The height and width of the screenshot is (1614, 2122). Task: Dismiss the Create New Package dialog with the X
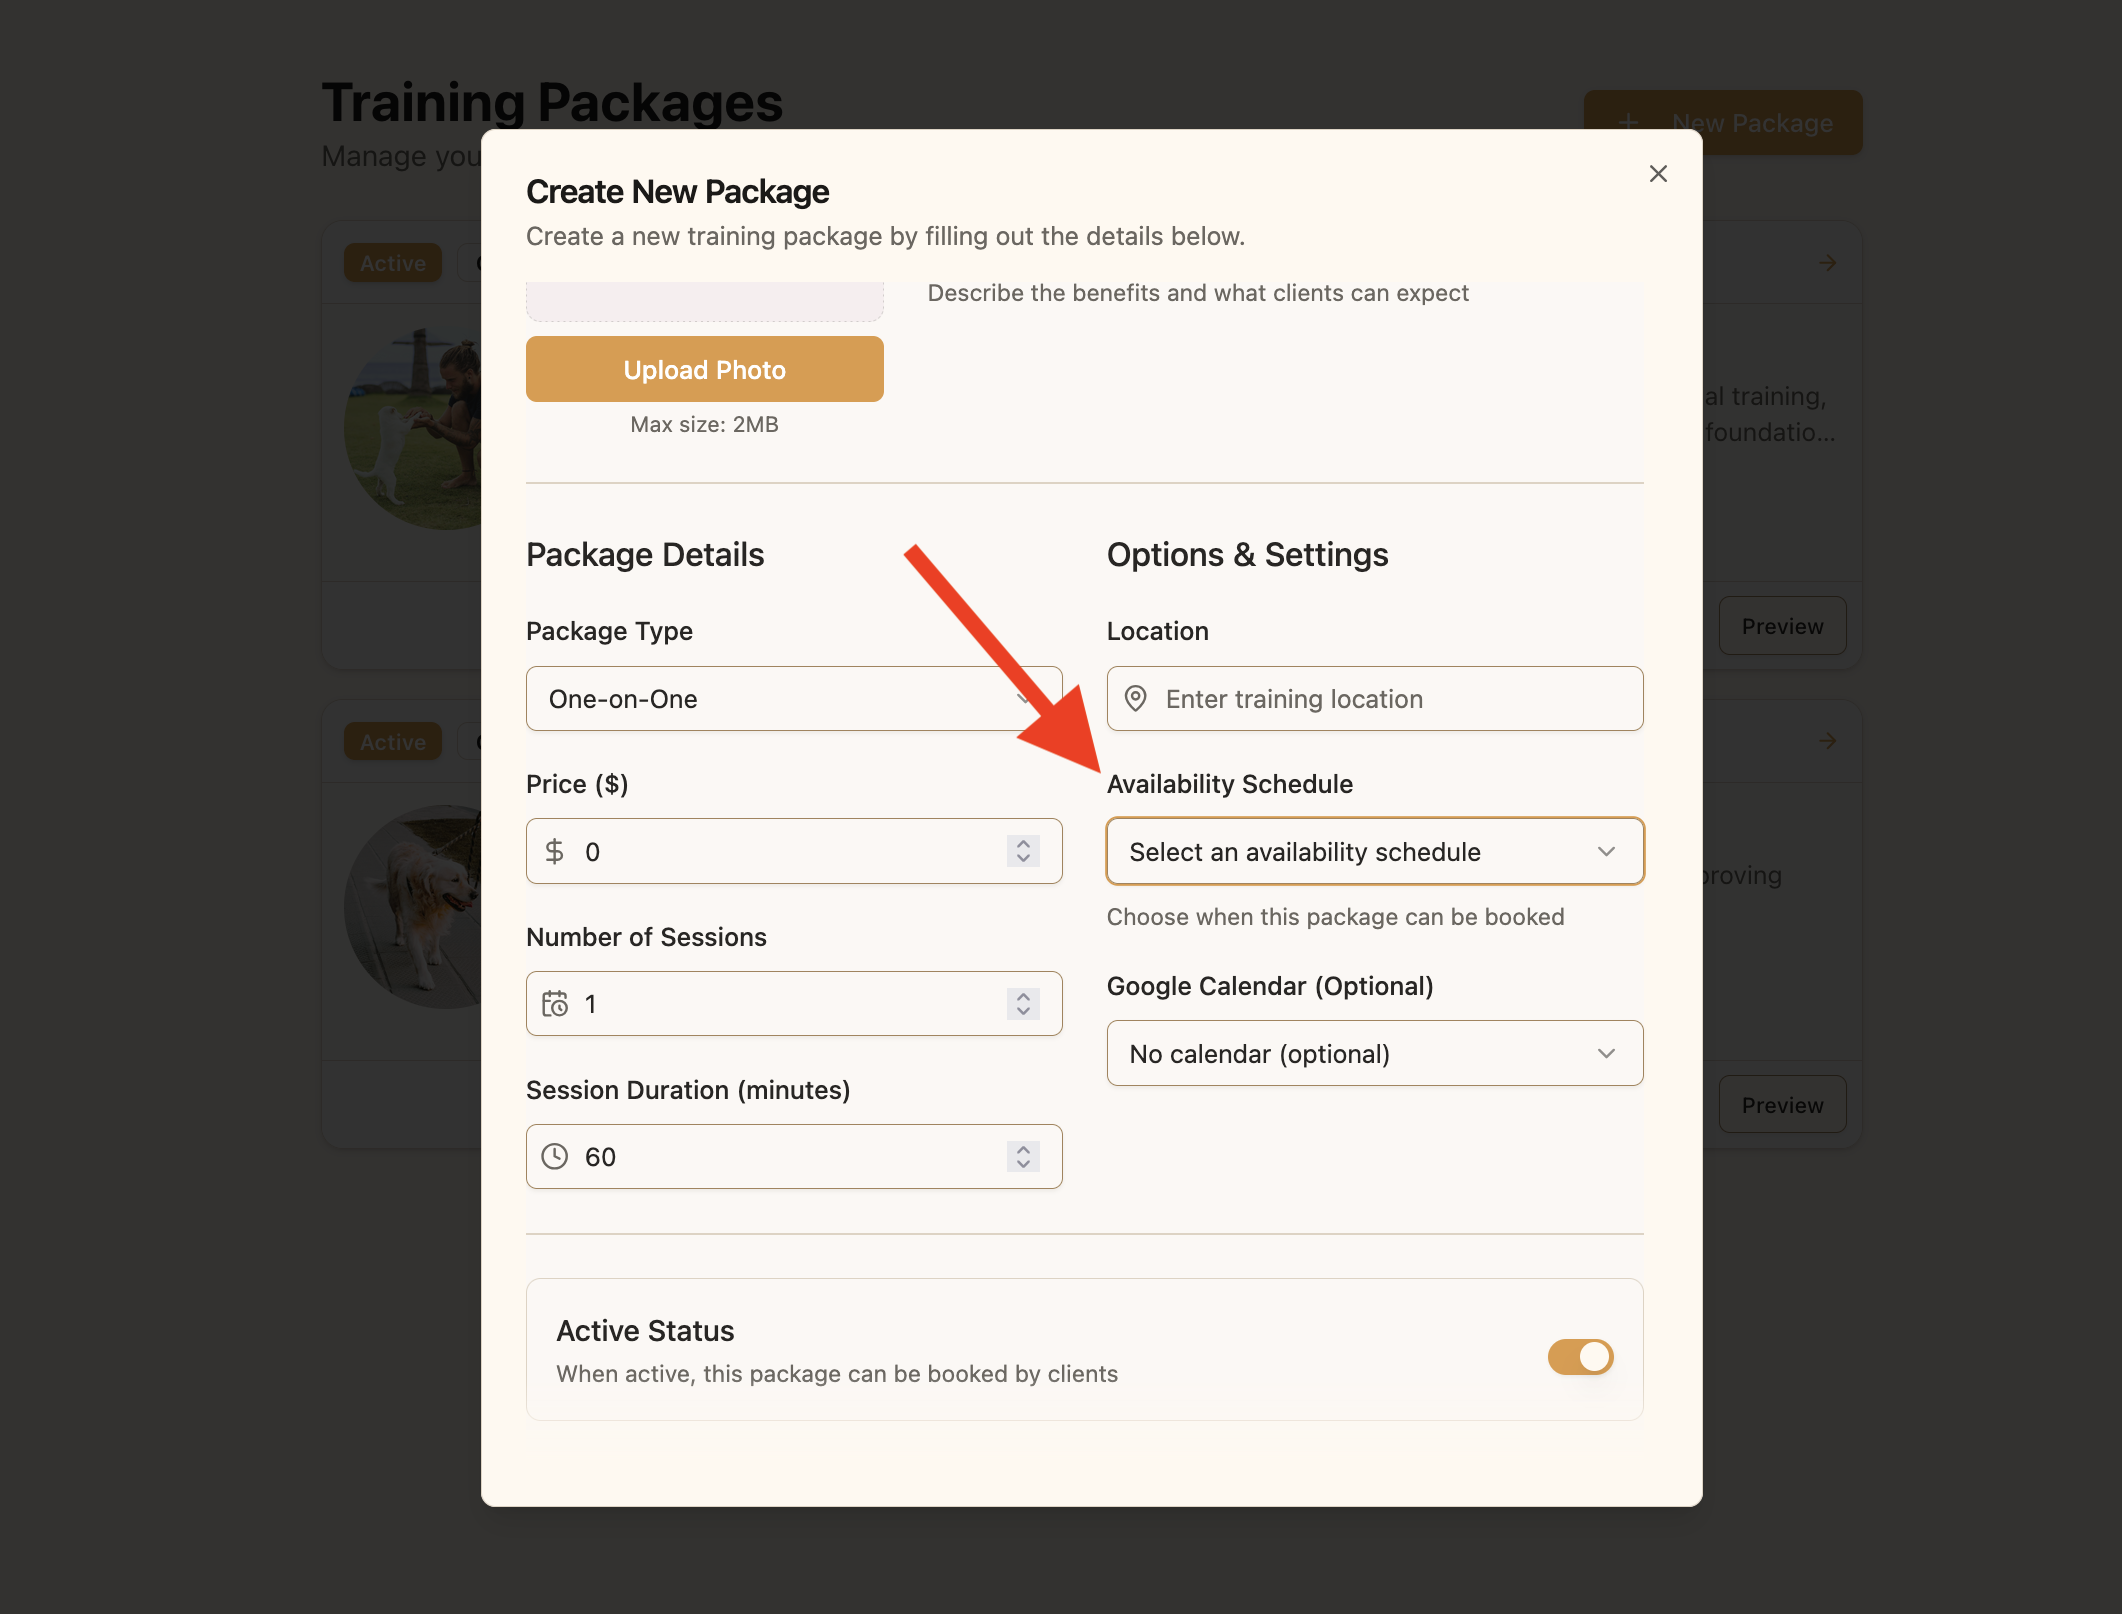(x=1657, y=173)
